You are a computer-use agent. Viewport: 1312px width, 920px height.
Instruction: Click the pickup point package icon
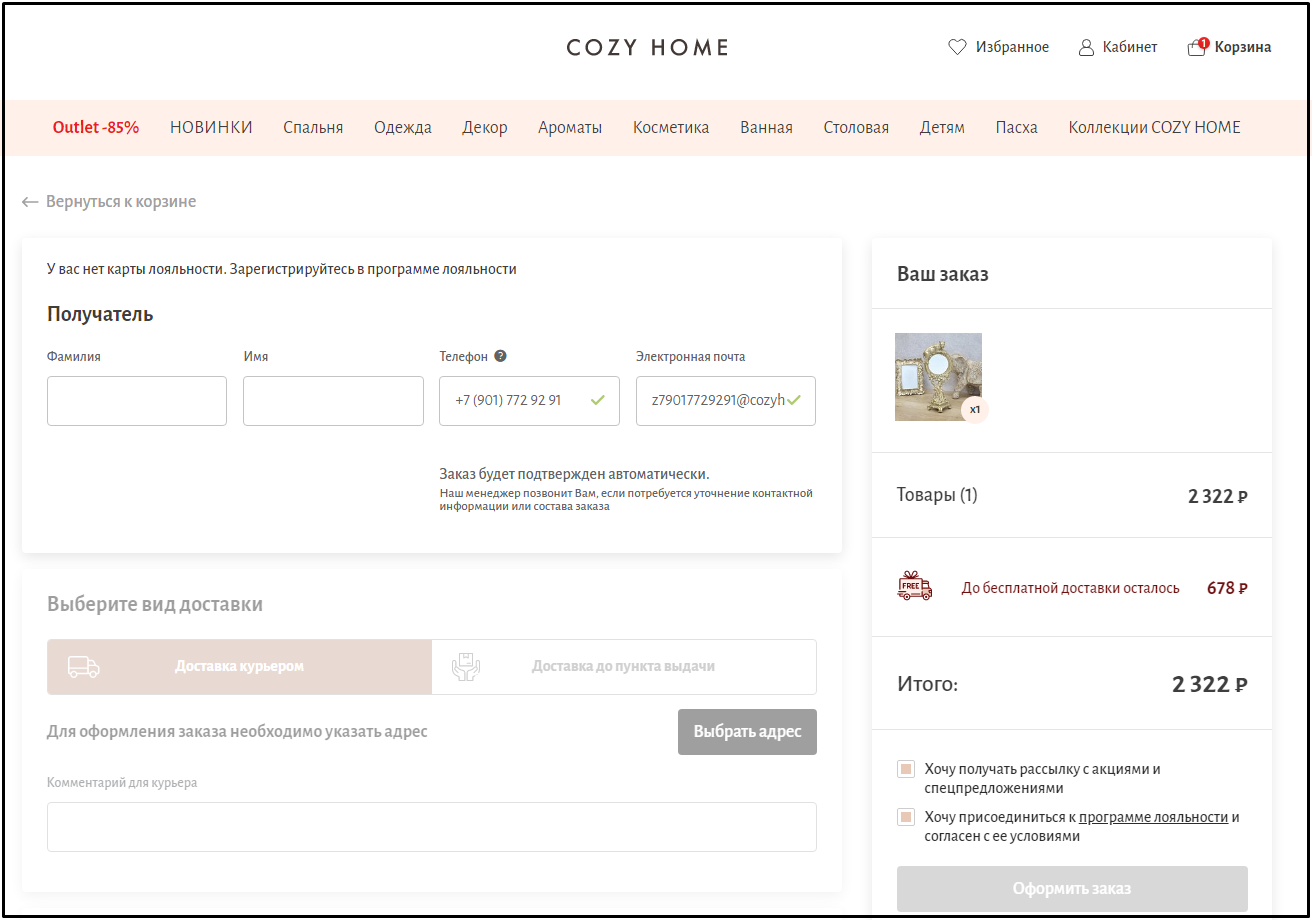[x=466, y=667]
